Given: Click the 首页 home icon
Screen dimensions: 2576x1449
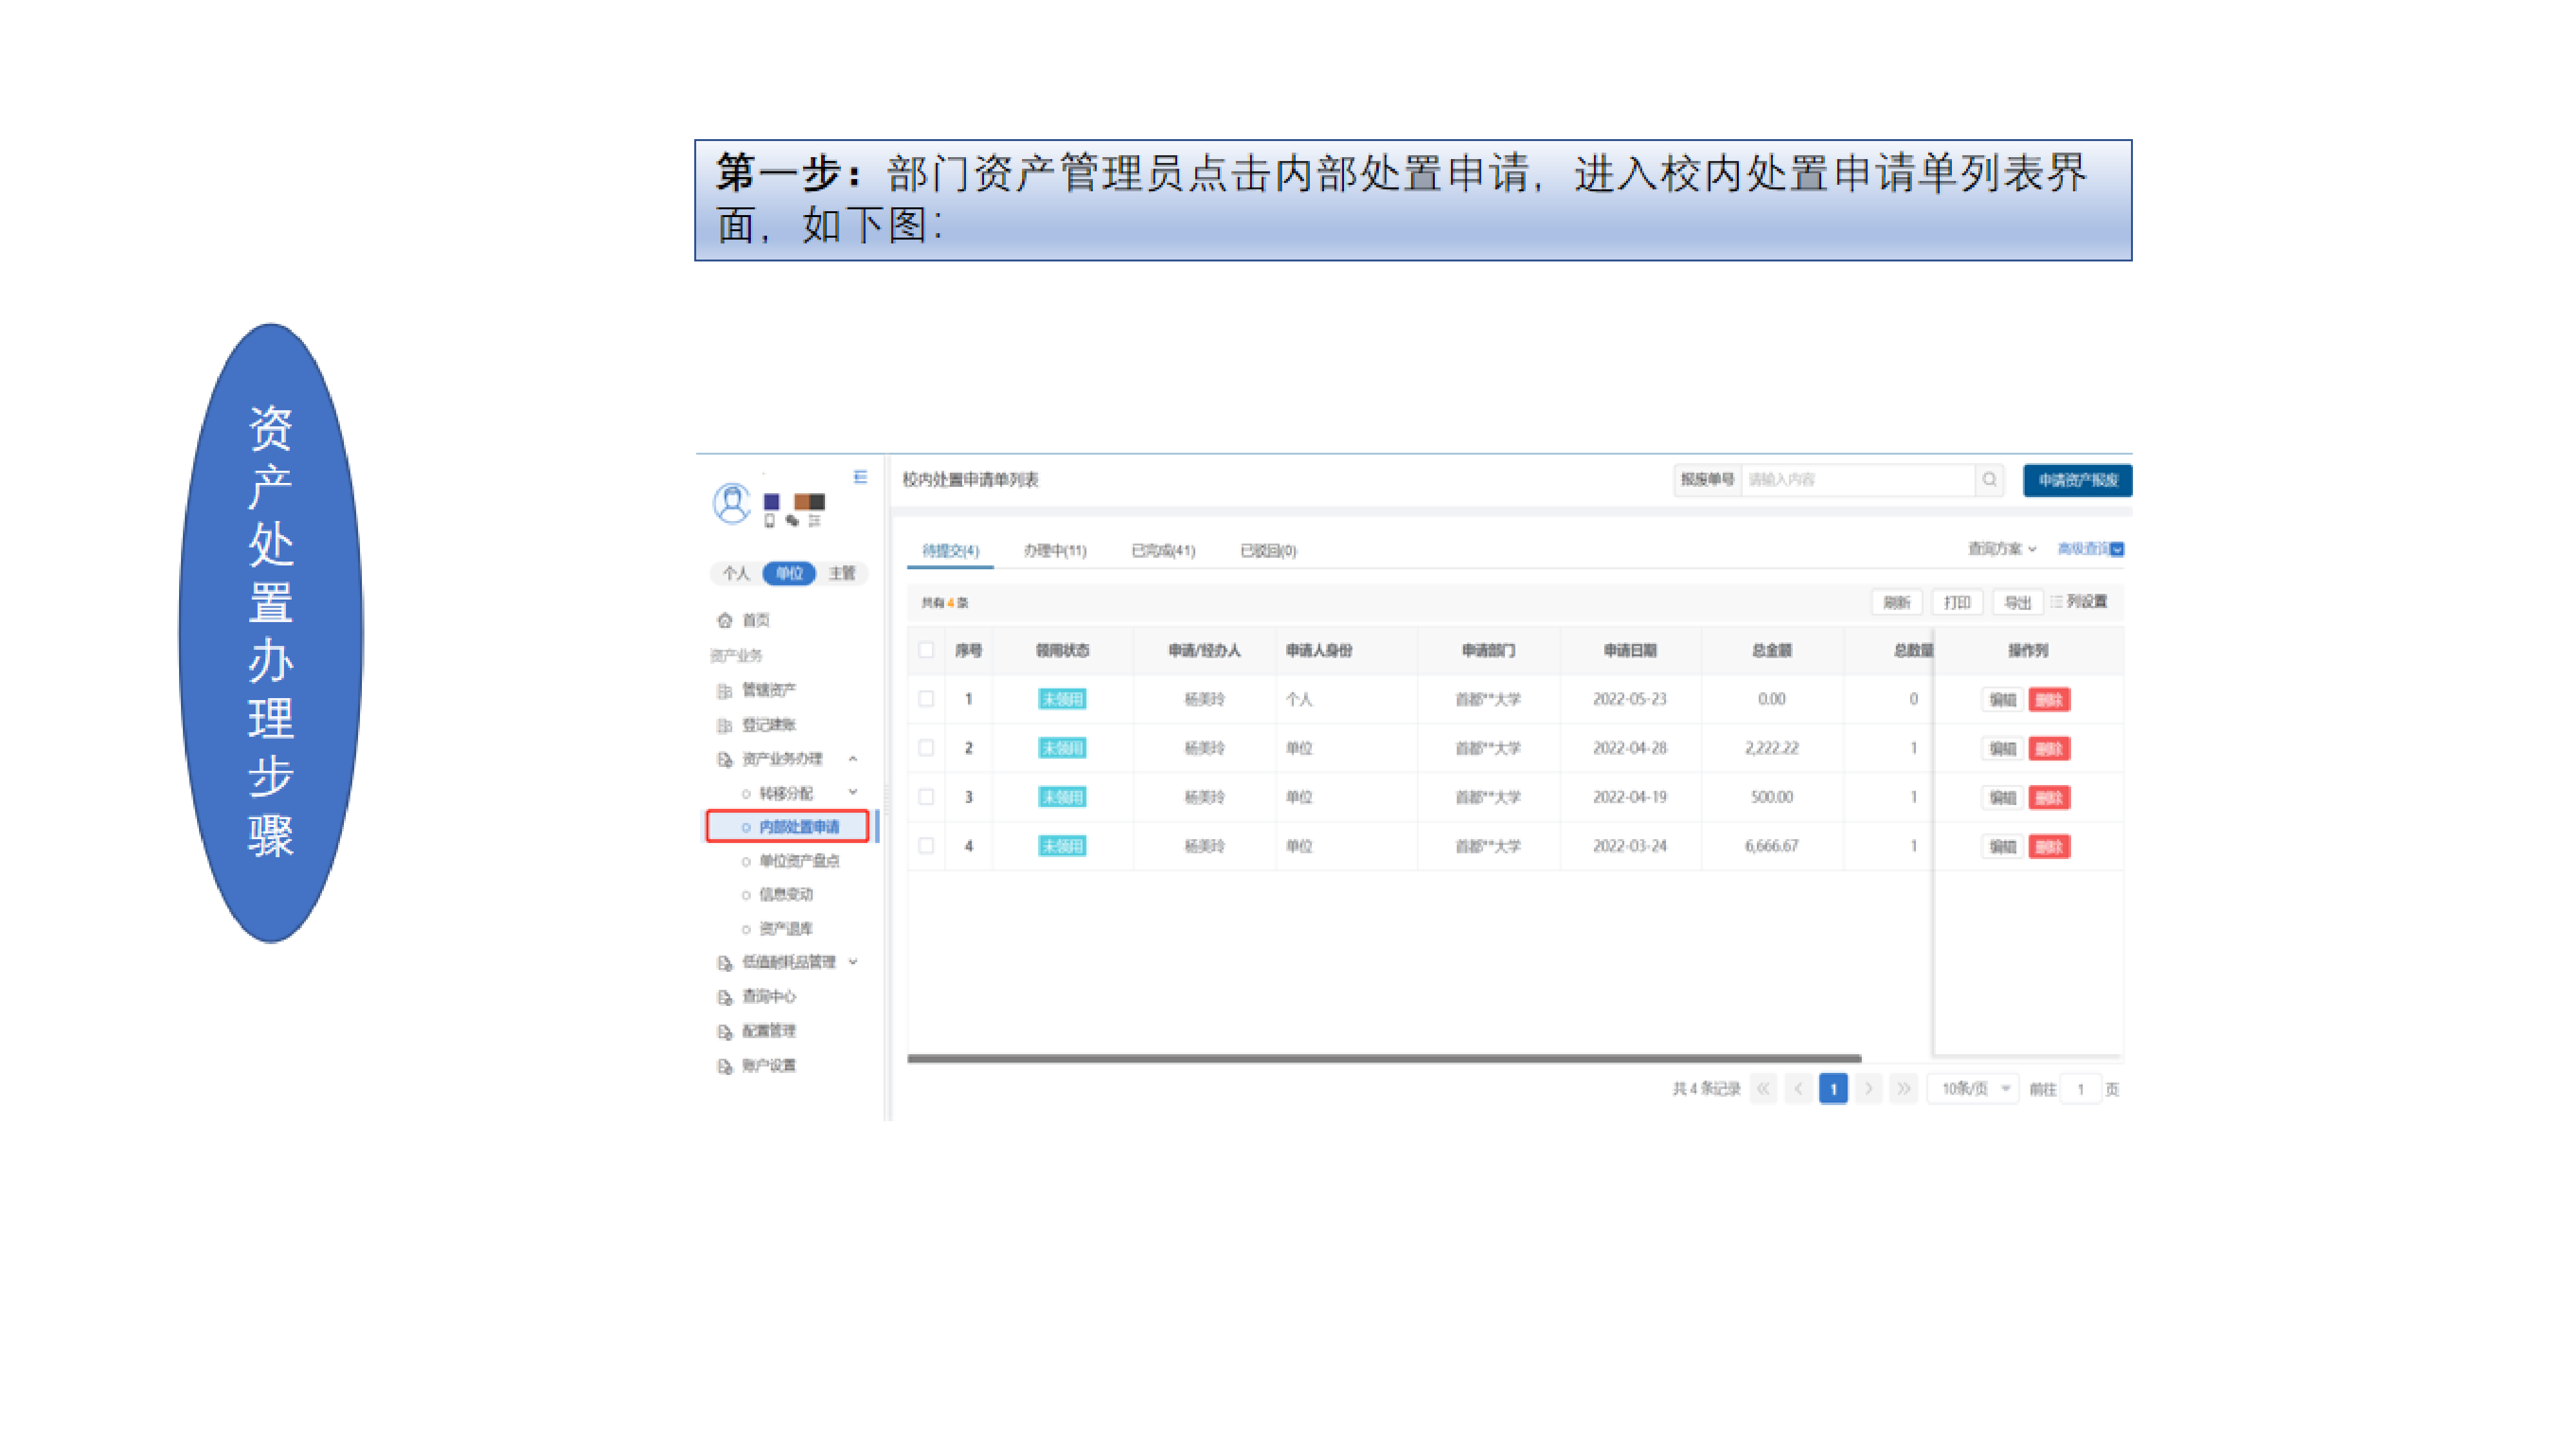Looking at the screenshot, I should pos(725,620).
